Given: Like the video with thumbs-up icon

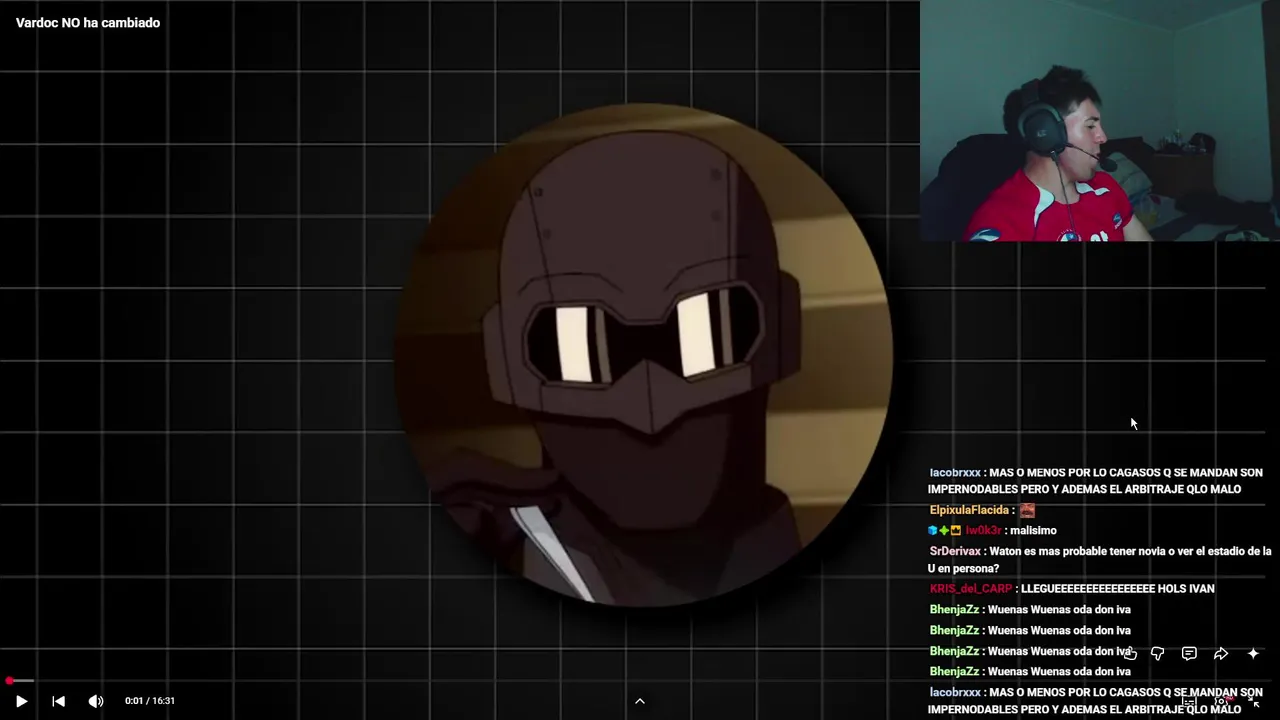Looking at the screenshot, I should coord(1130,654).
